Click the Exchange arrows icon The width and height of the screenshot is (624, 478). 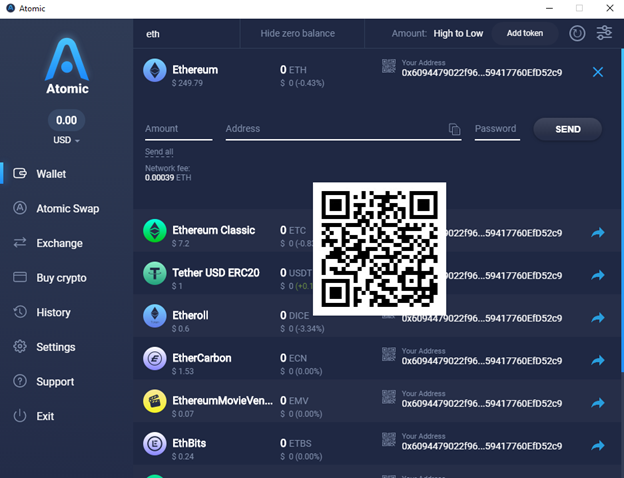(20, 242)
